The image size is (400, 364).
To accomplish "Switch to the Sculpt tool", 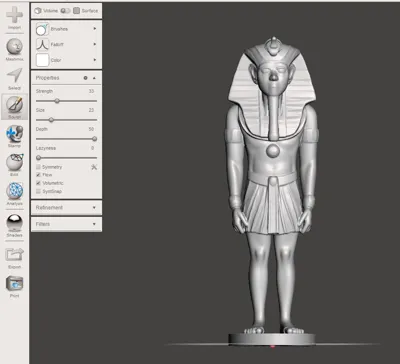I will pos(14,107).
